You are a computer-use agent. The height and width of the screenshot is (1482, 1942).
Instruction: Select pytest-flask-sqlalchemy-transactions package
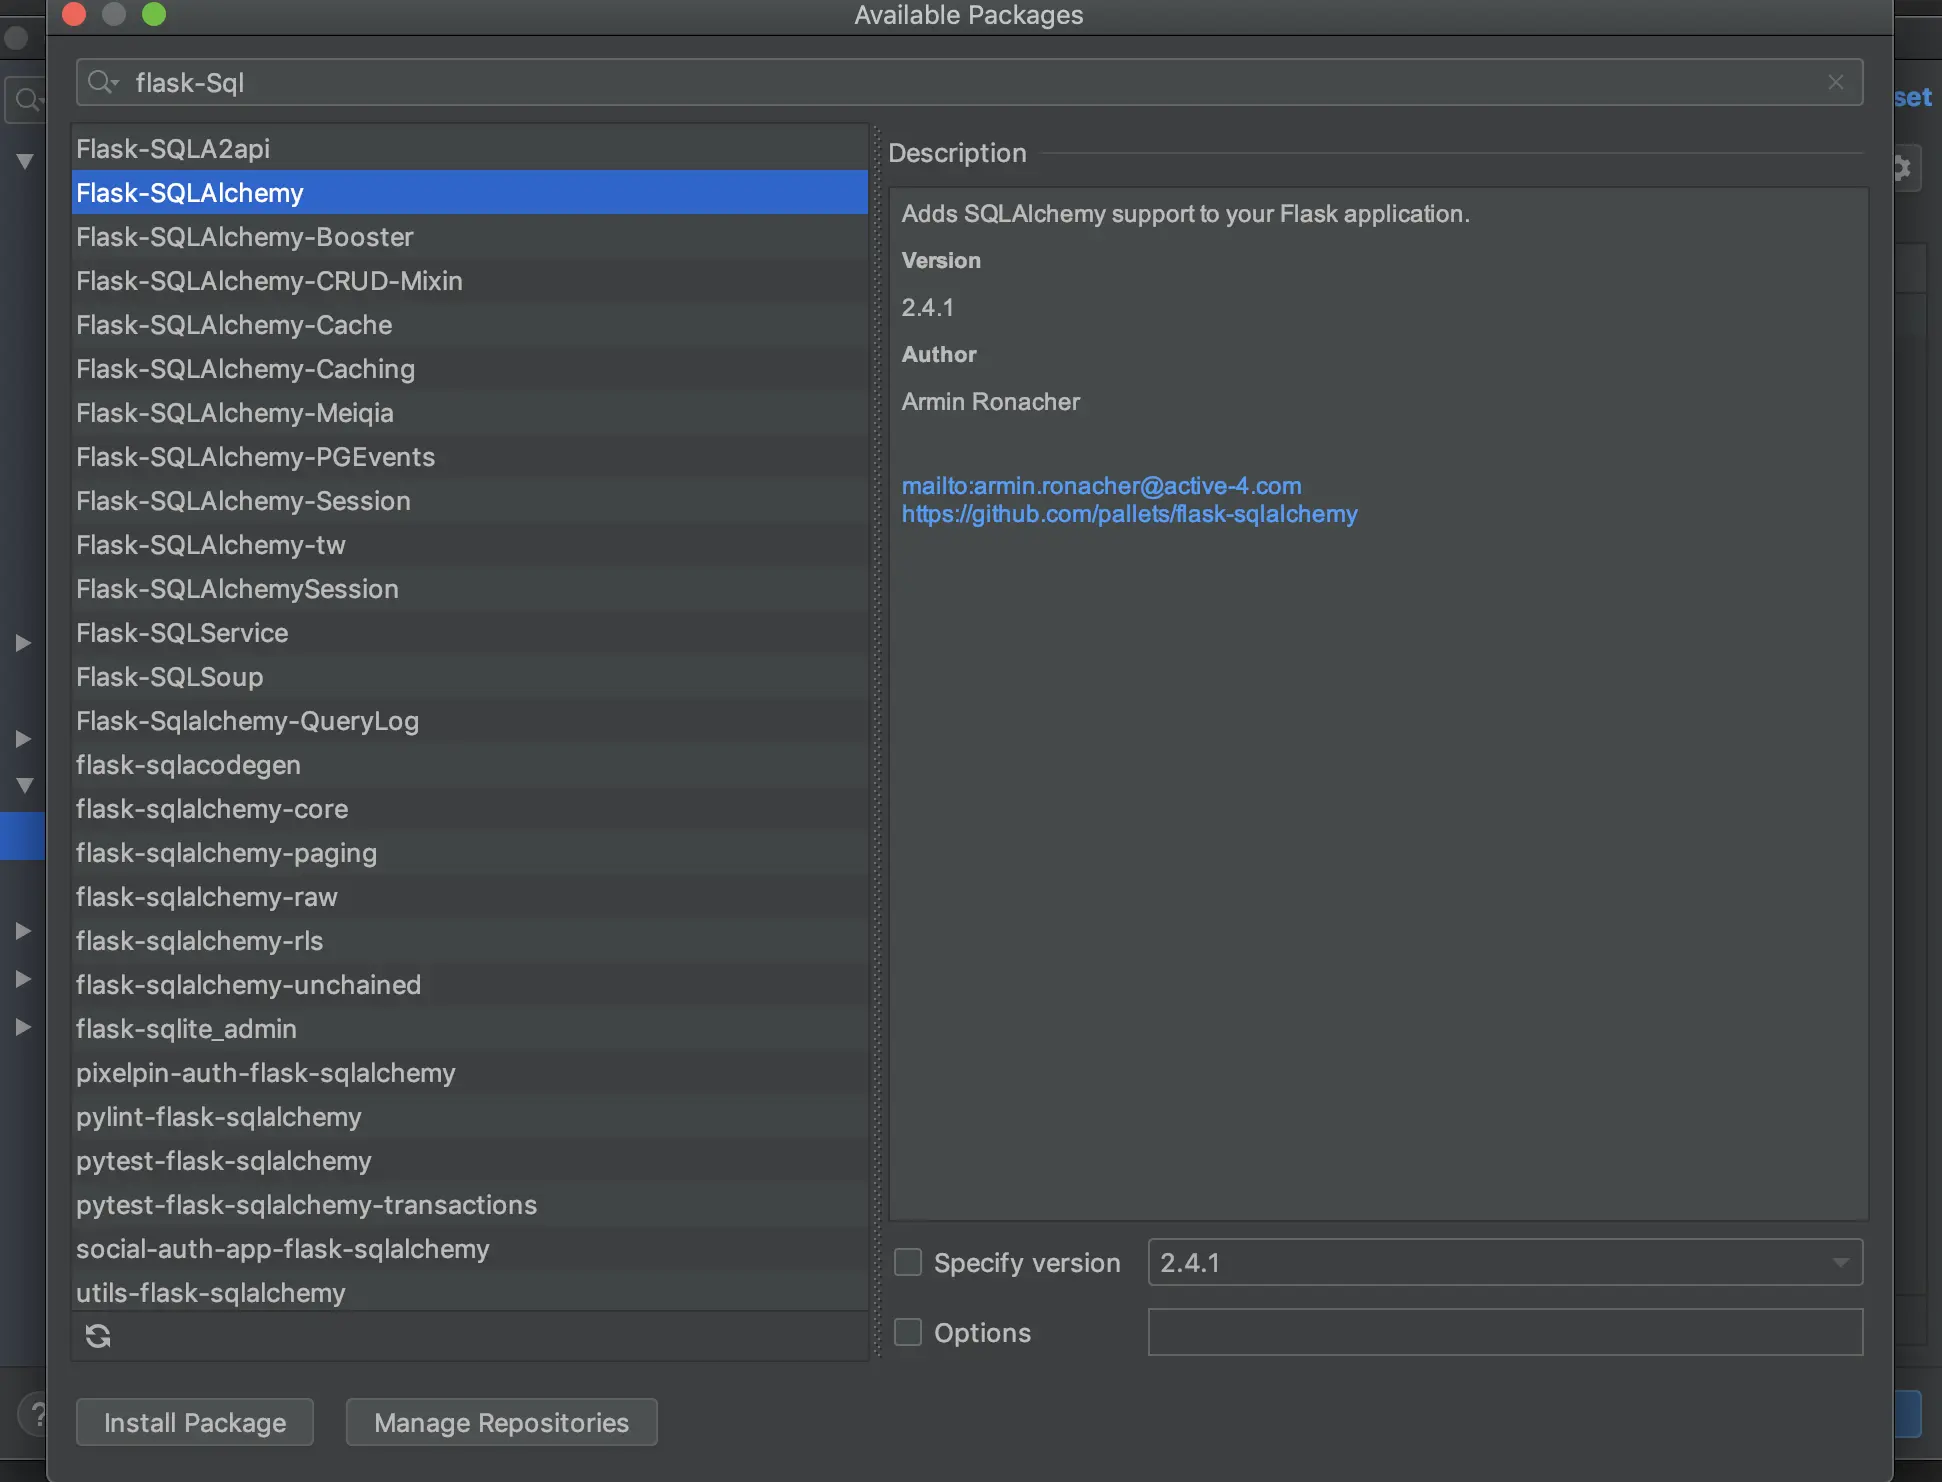click(x=306, y=1205)
